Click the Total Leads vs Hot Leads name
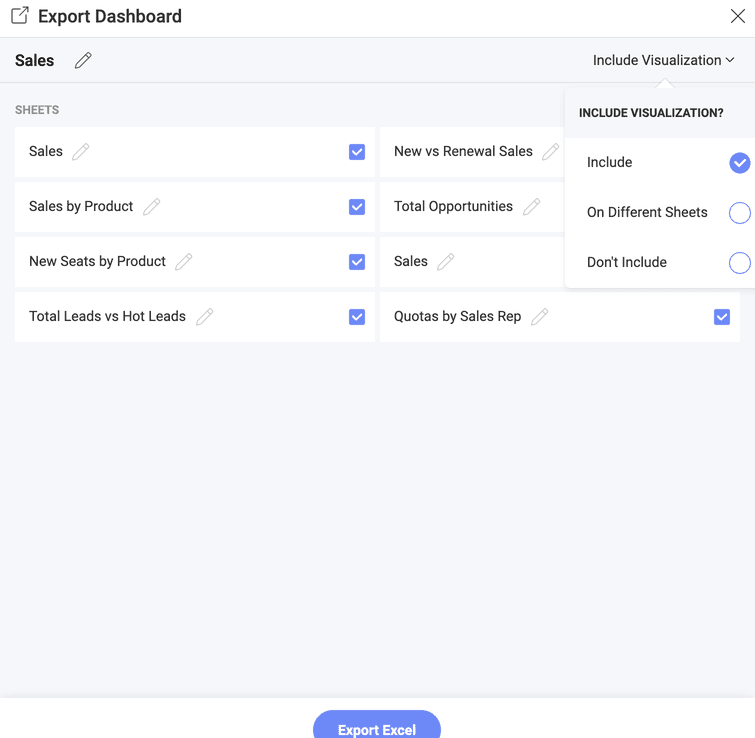This screenshot has width=755, height=738. pos(107,316)
